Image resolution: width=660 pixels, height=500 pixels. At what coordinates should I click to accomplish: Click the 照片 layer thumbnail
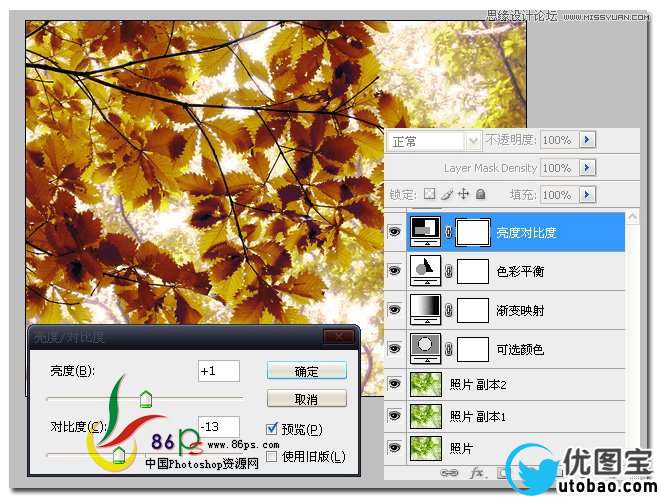[x=426, y=448]
